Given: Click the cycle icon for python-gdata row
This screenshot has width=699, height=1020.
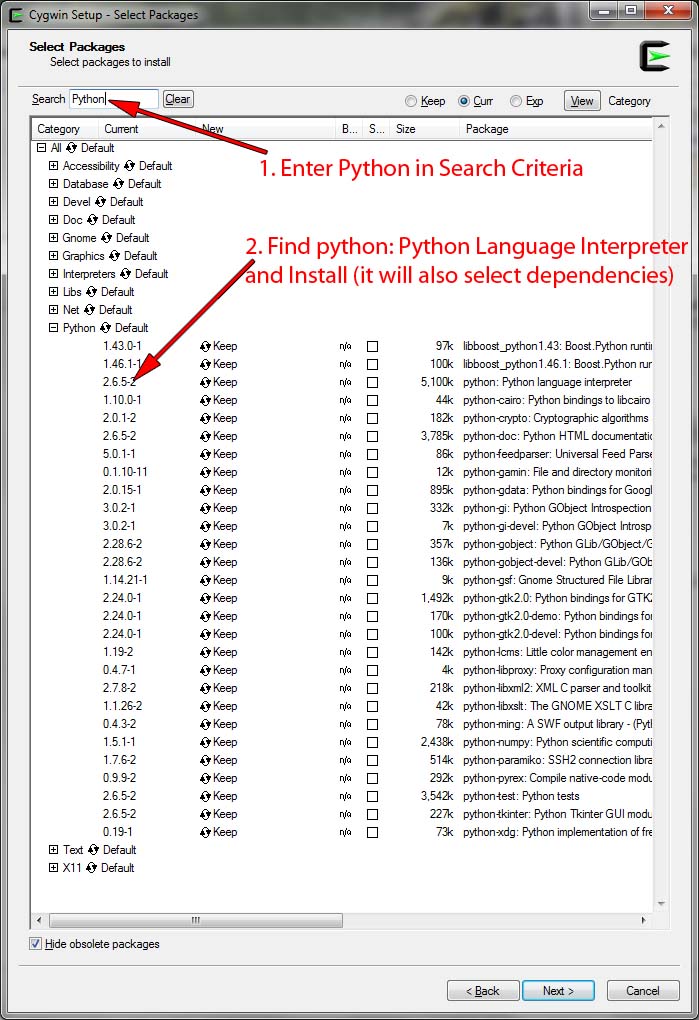Looking at the screenshot, I should [205, 490].
